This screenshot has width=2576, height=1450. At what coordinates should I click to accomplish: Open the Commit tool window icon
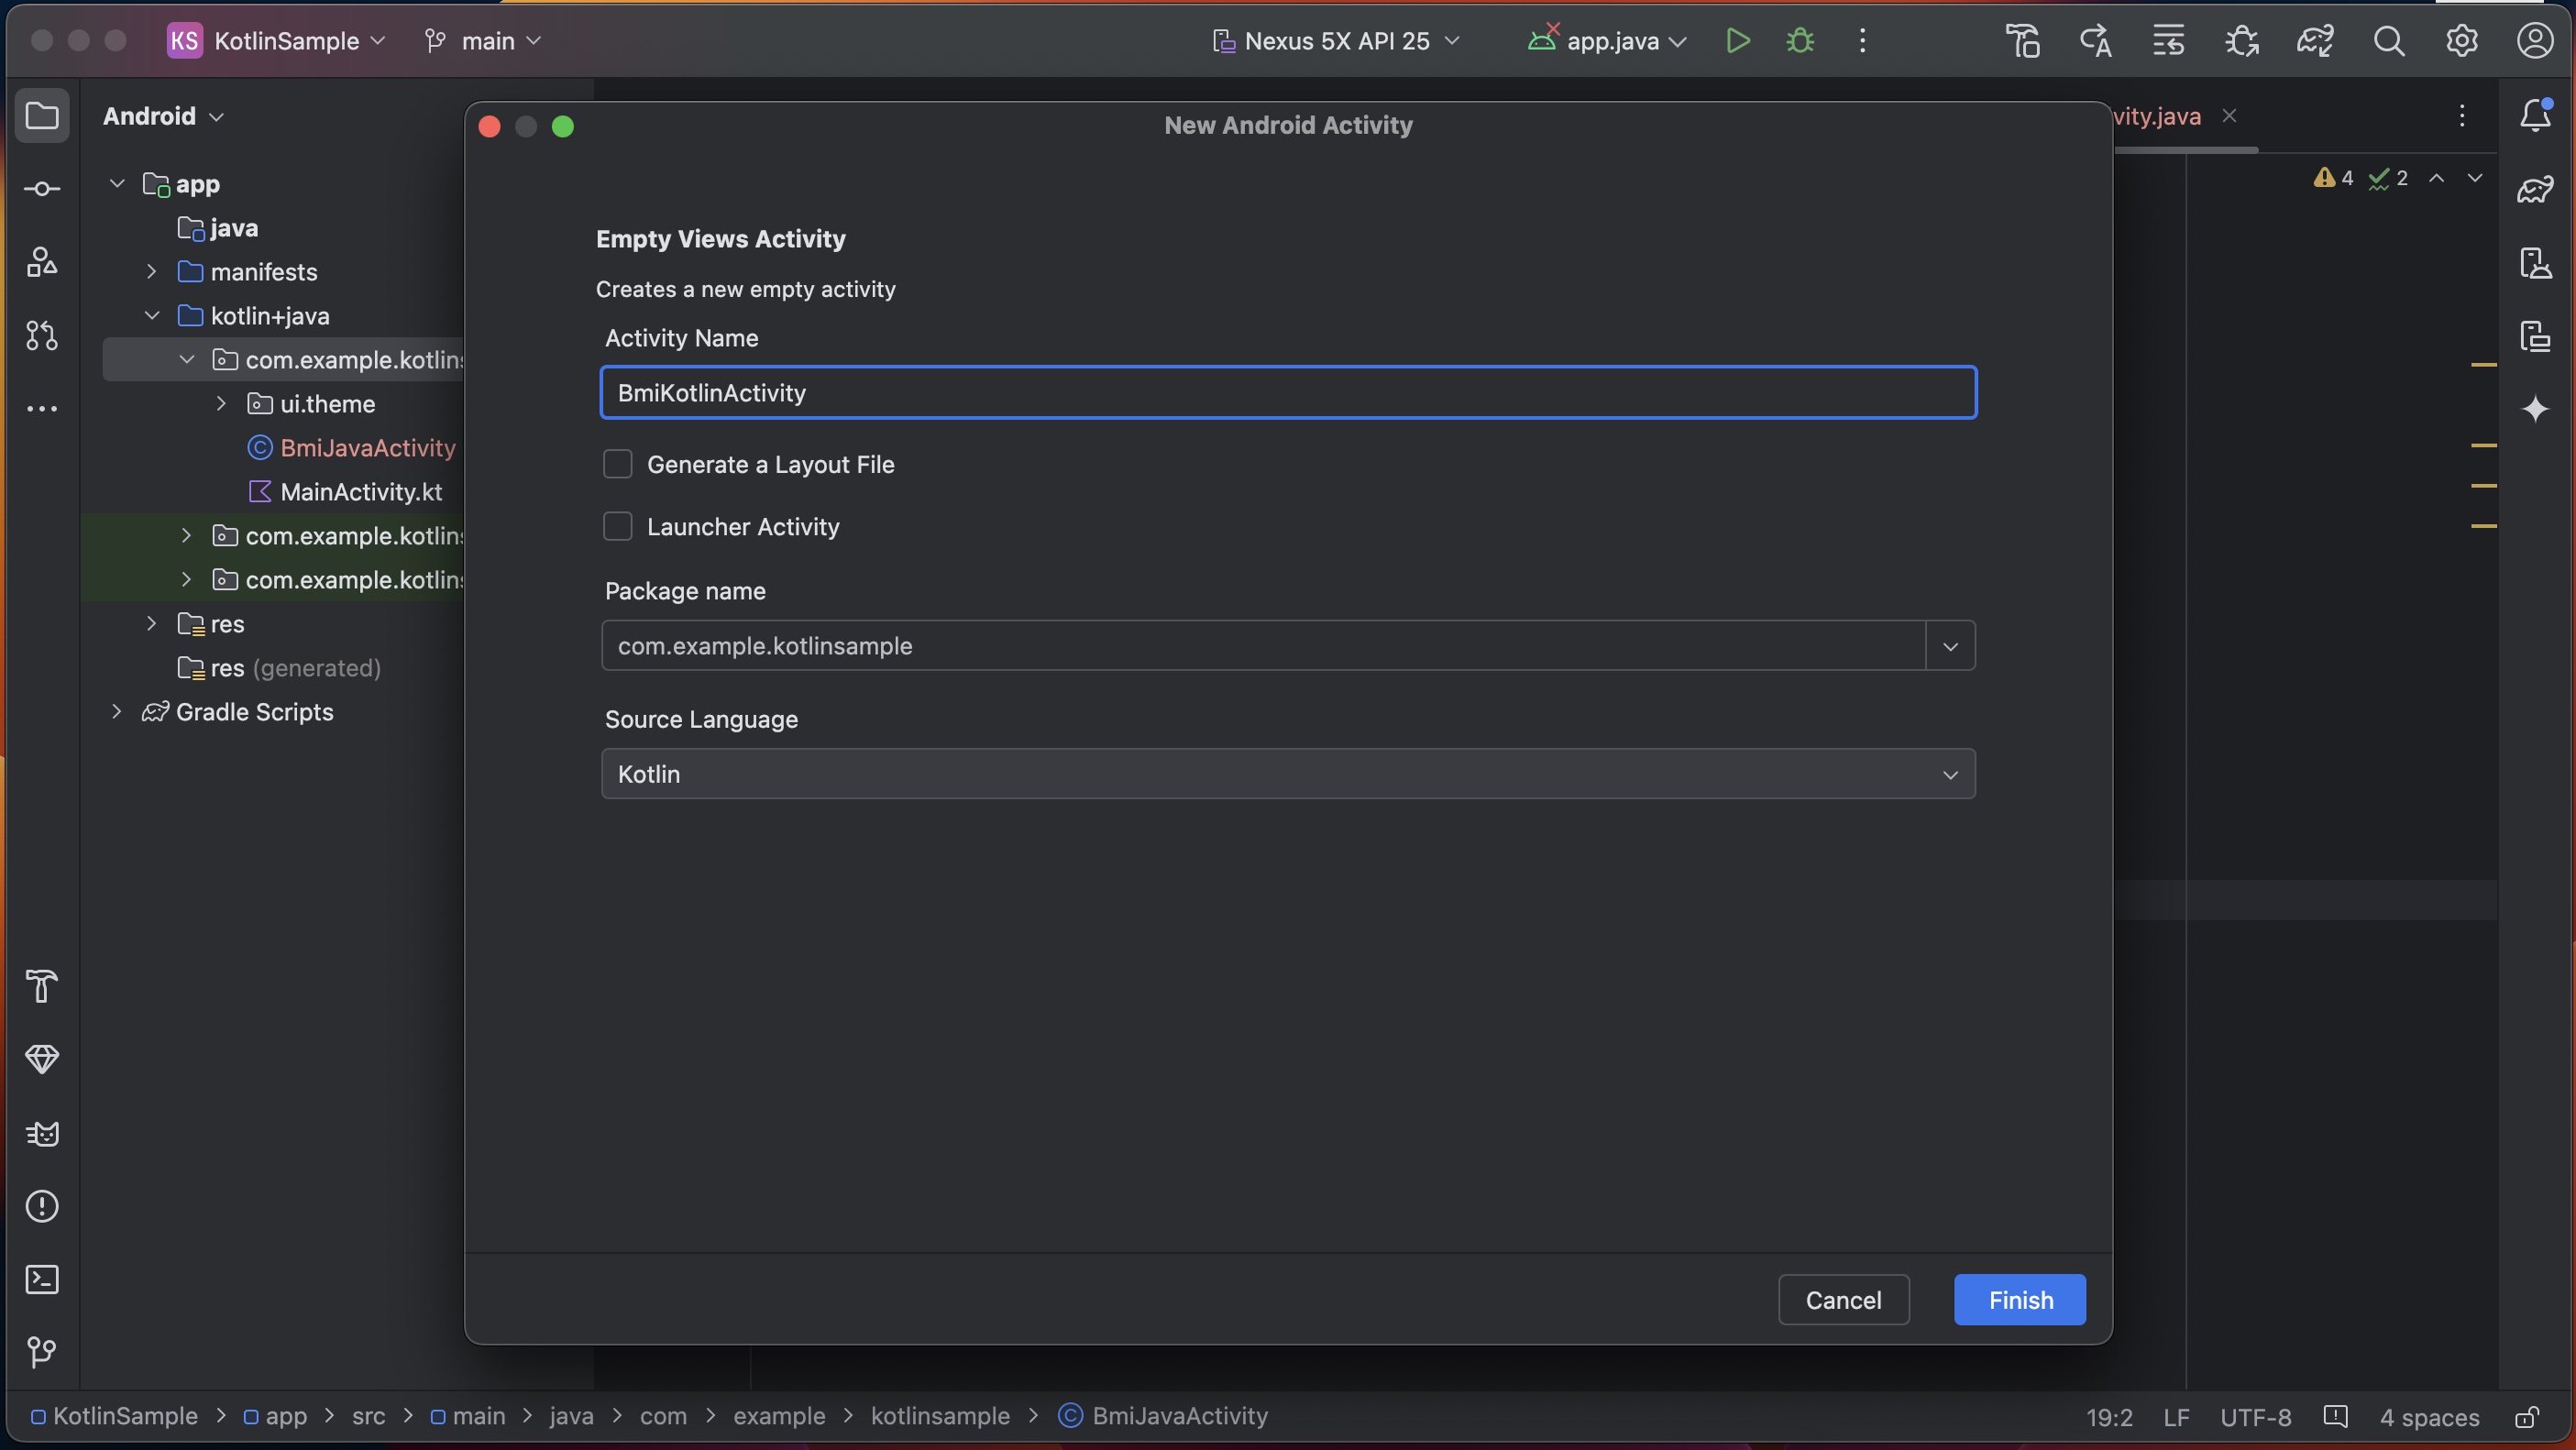coord(41,189)
